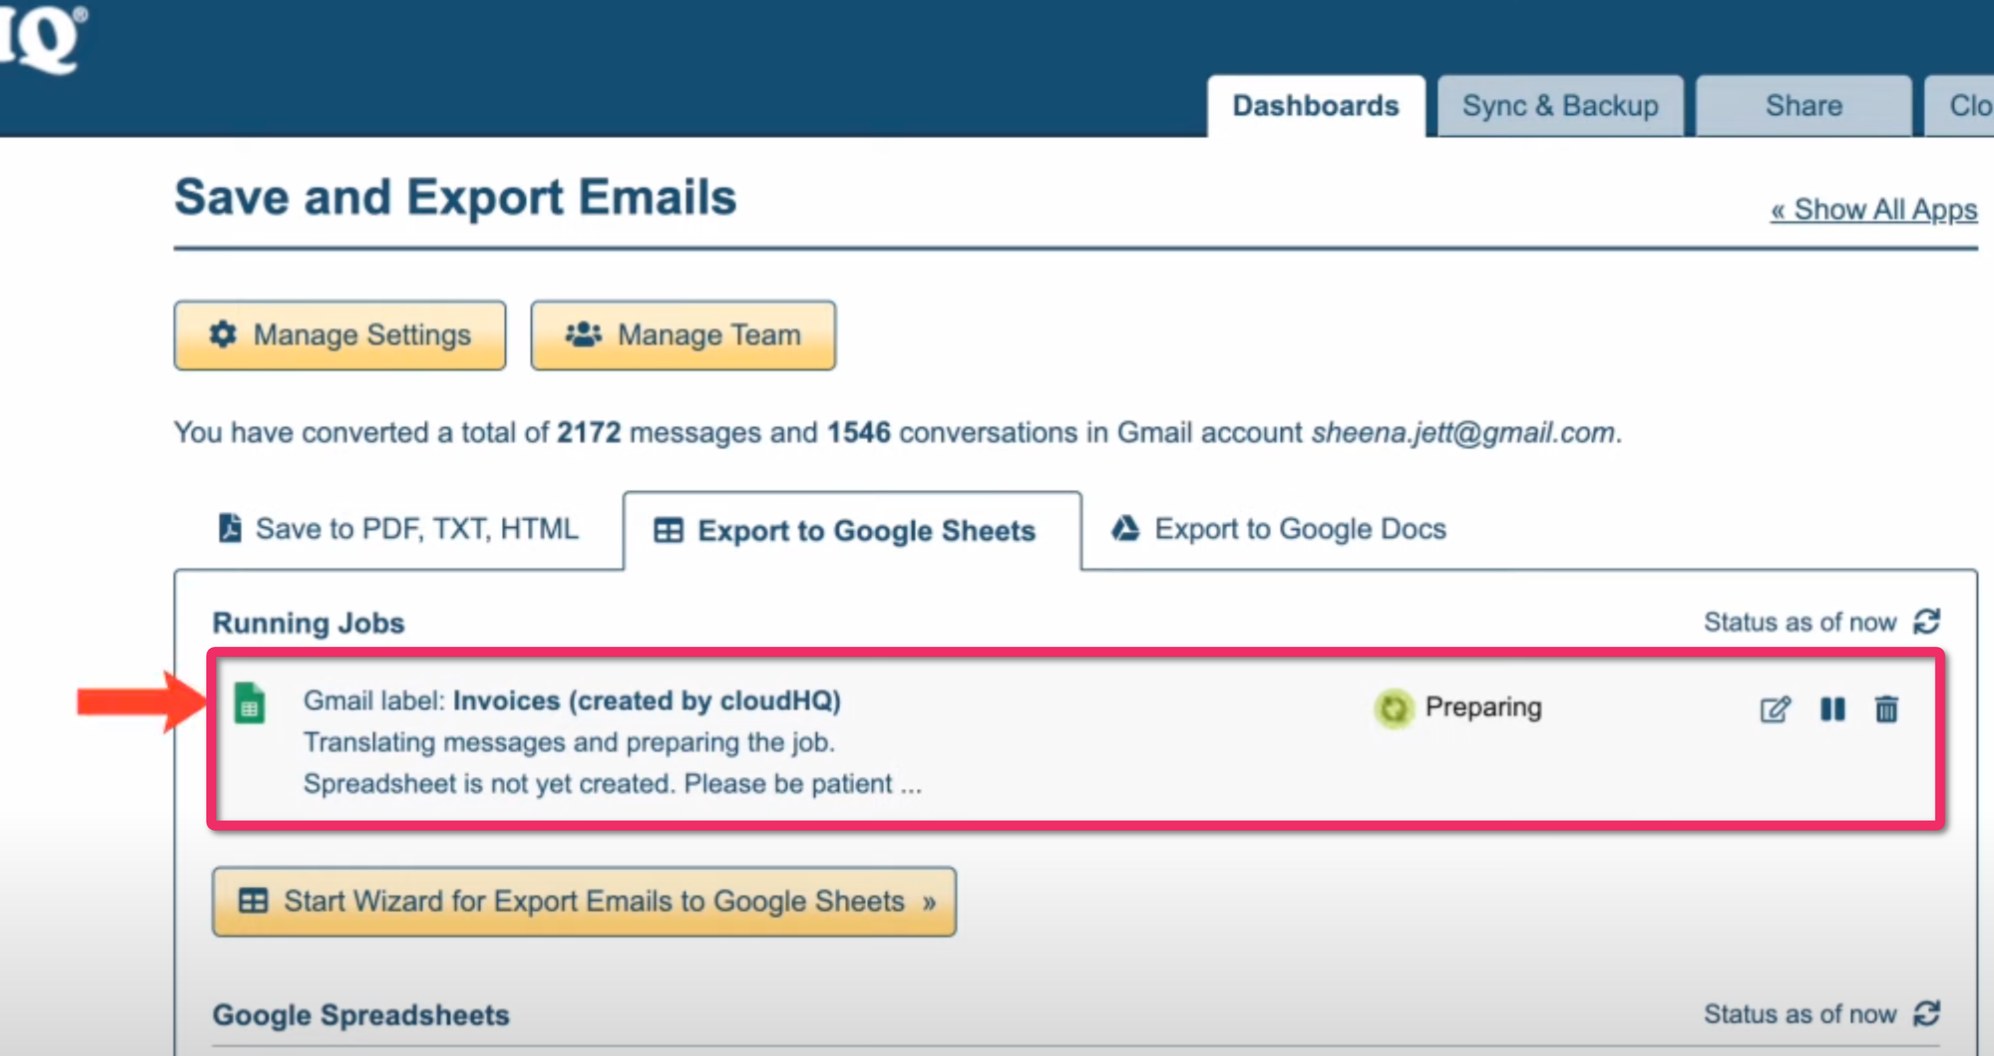Switch to the Dashboards tab
Viewport: 1994px width, 1056px height.
pos(1315,106)
